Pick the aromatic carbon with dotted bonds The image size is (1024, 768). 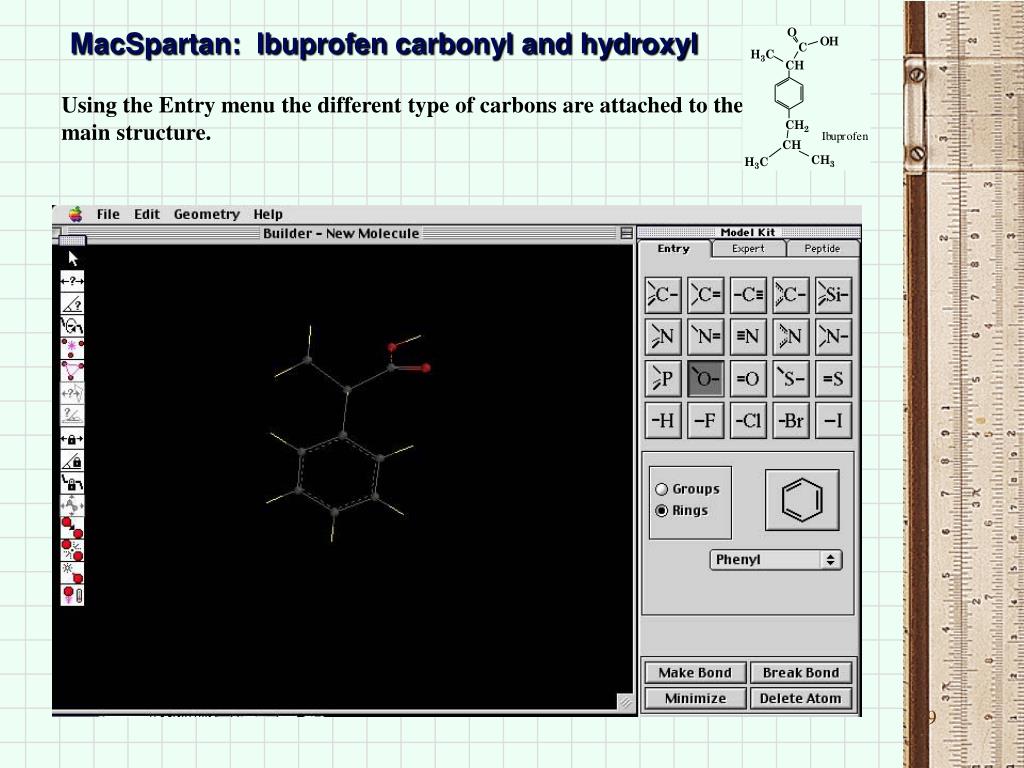(x=791, y=295)
